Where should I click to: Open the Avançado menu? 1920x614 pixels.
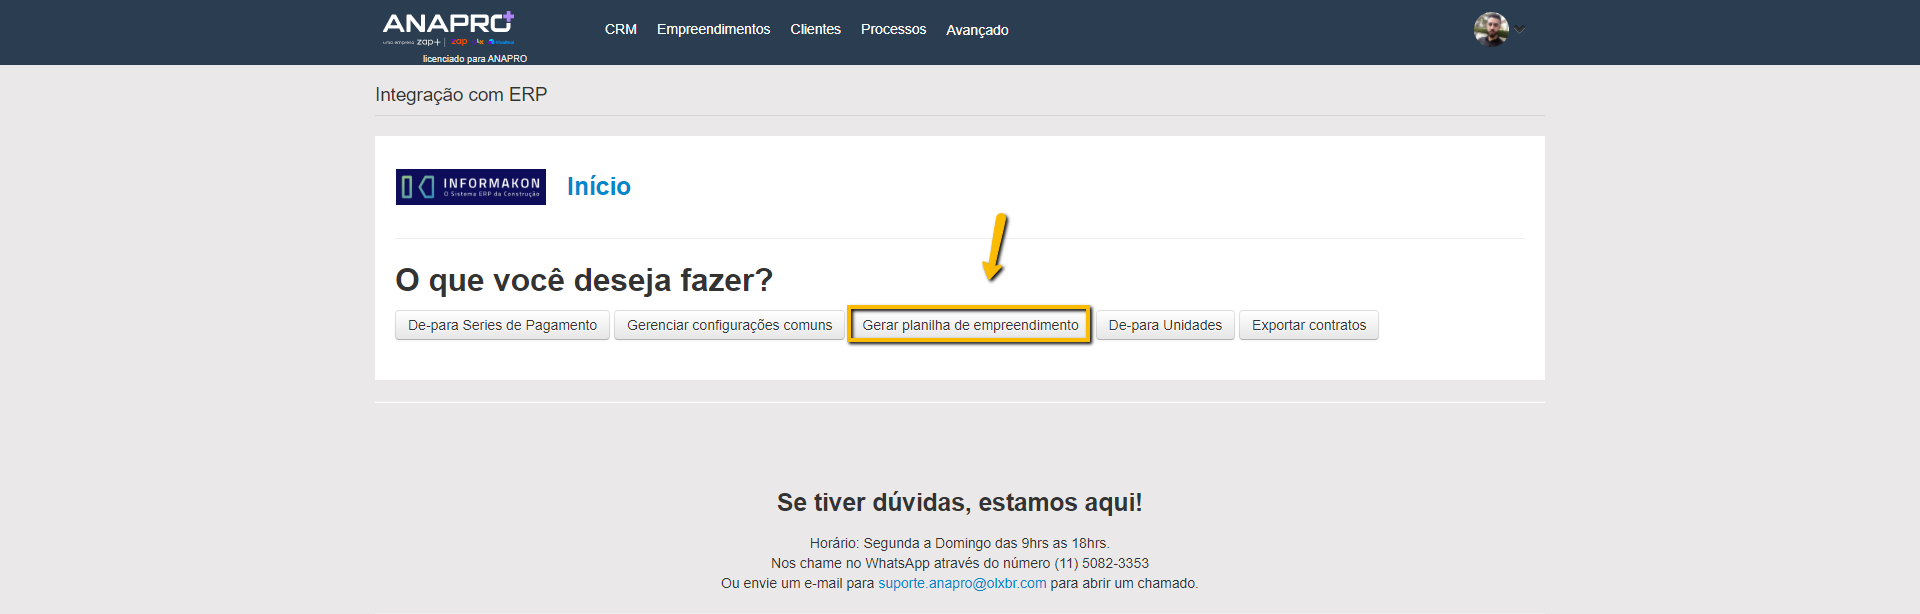coord(977,30)
